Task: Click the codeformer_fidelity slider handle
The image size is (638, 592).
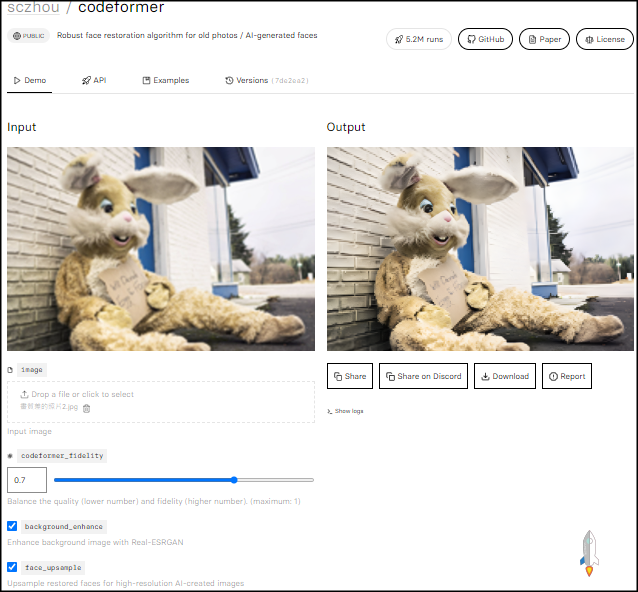Action: [x=234, y=480]
